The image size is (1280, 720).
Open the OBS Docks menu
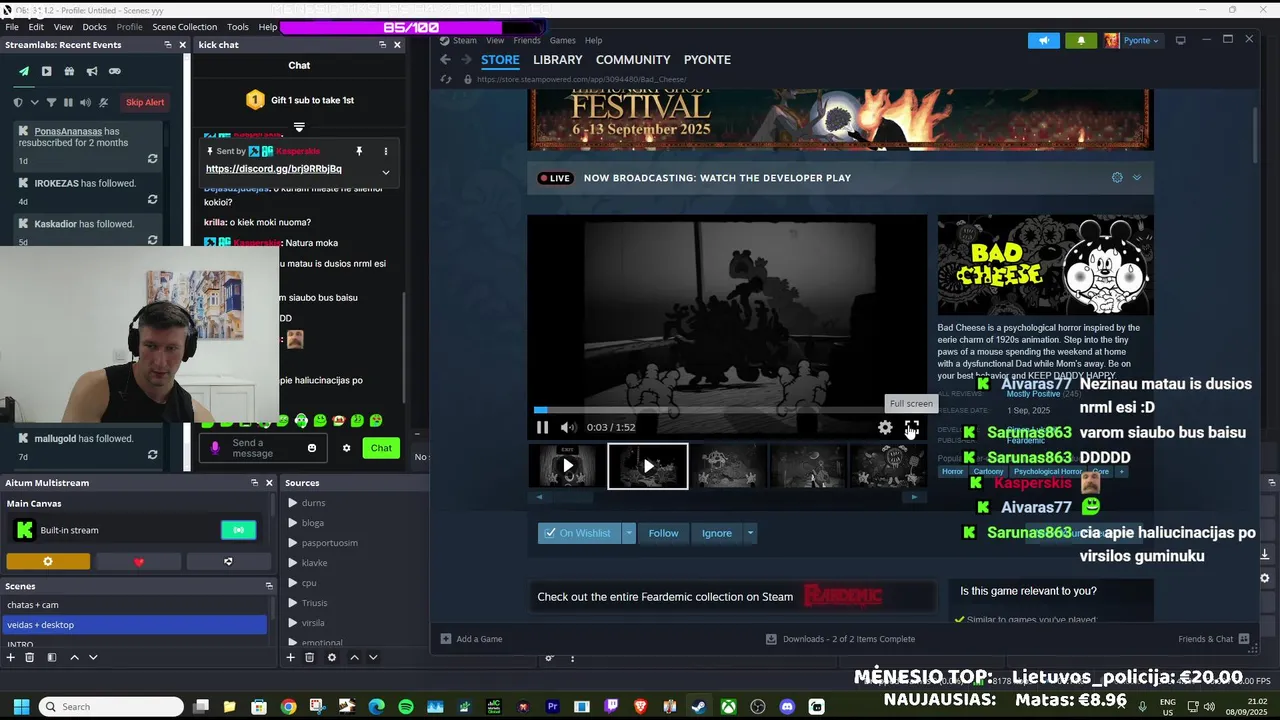click(94, 27)
